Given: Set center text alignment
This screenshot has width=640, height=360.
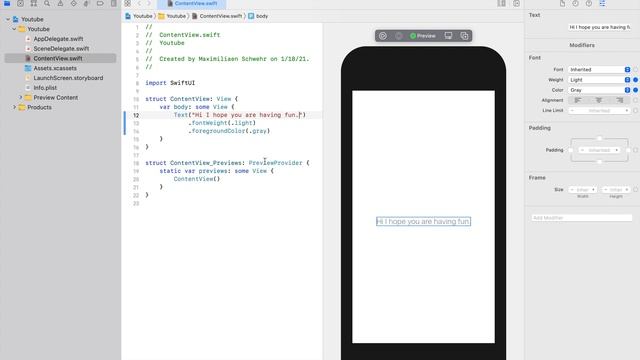Looking at the screenshot, I should pos(599,100).
